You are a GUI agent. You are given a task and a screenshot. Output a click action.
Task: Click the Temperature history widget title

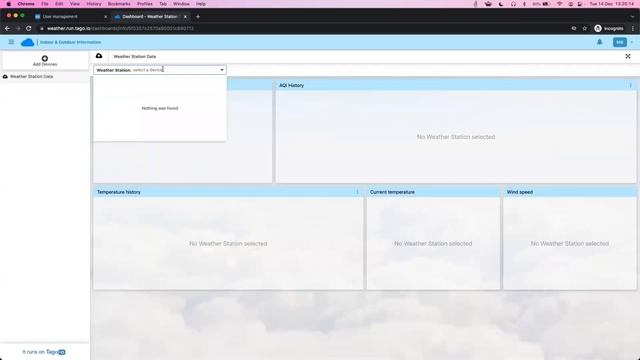(118, 192)
